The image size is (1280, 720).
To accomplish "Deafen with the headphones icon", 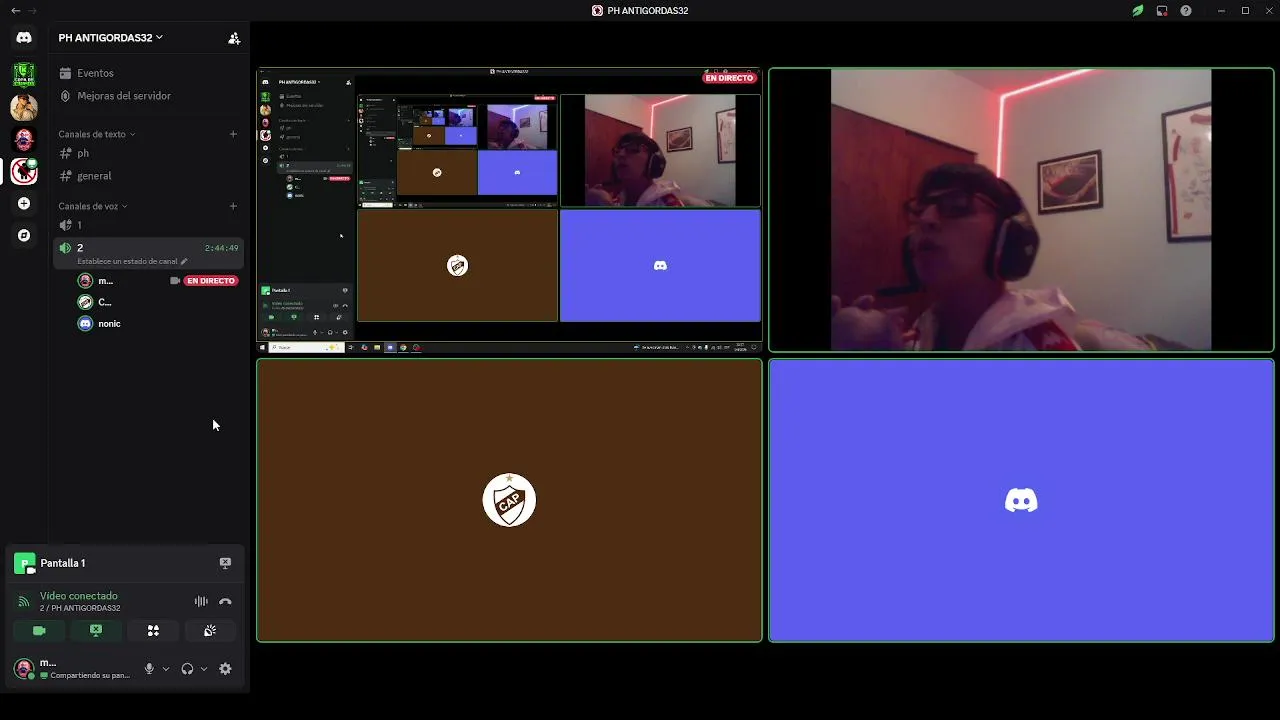I will pos(187,669).
